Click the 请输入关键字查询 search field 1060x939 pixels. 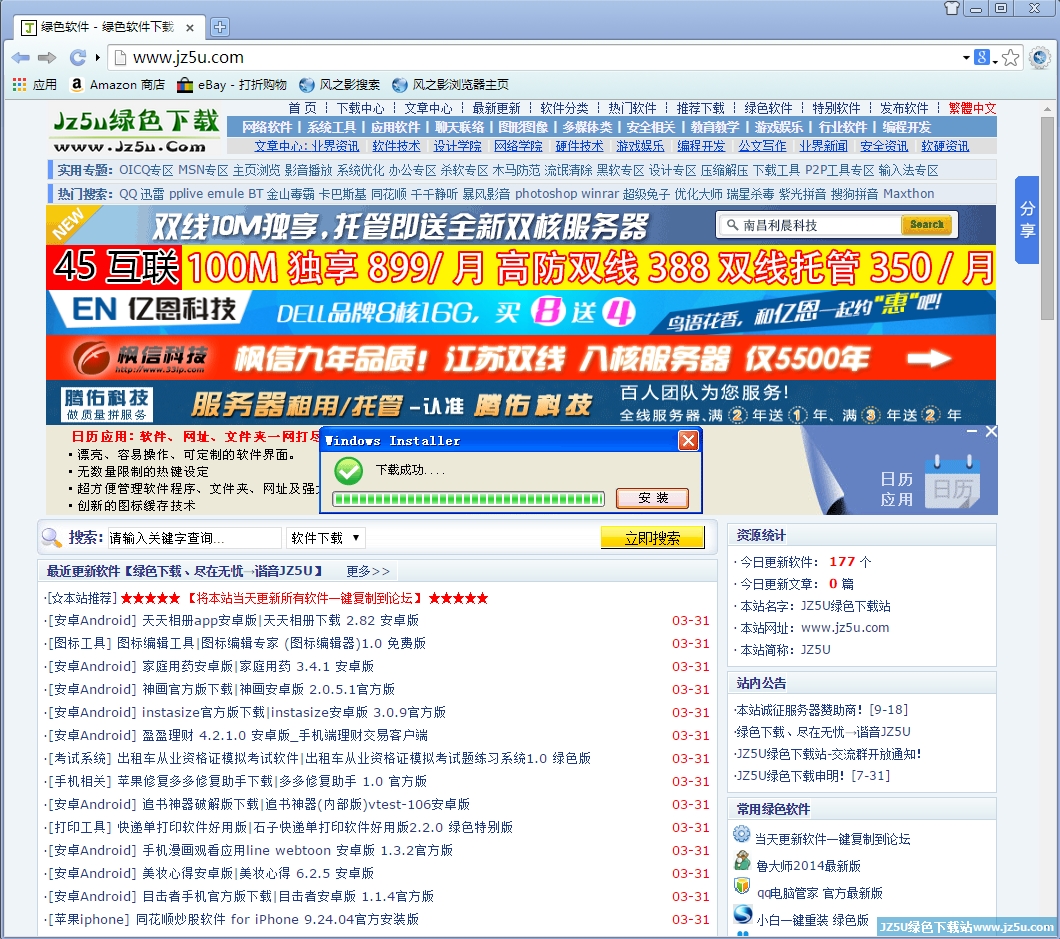(194, 538)
